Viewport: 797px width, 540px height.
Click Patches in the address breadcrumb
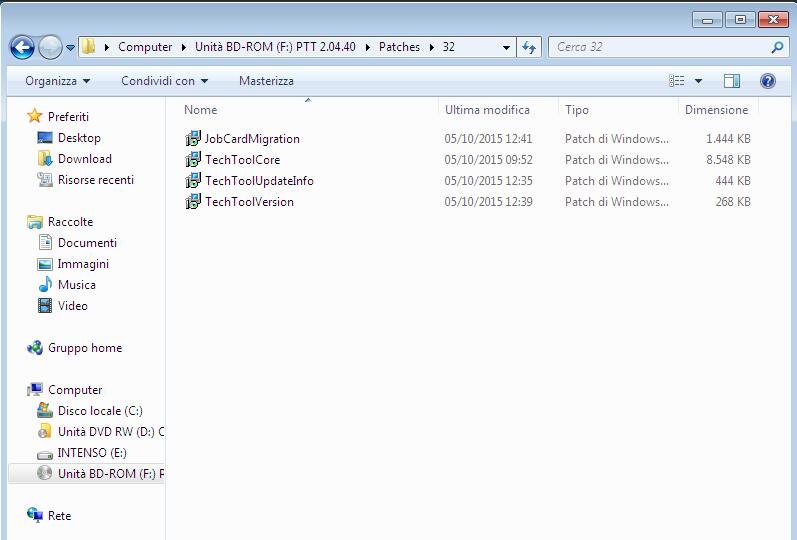pos(399,47)
